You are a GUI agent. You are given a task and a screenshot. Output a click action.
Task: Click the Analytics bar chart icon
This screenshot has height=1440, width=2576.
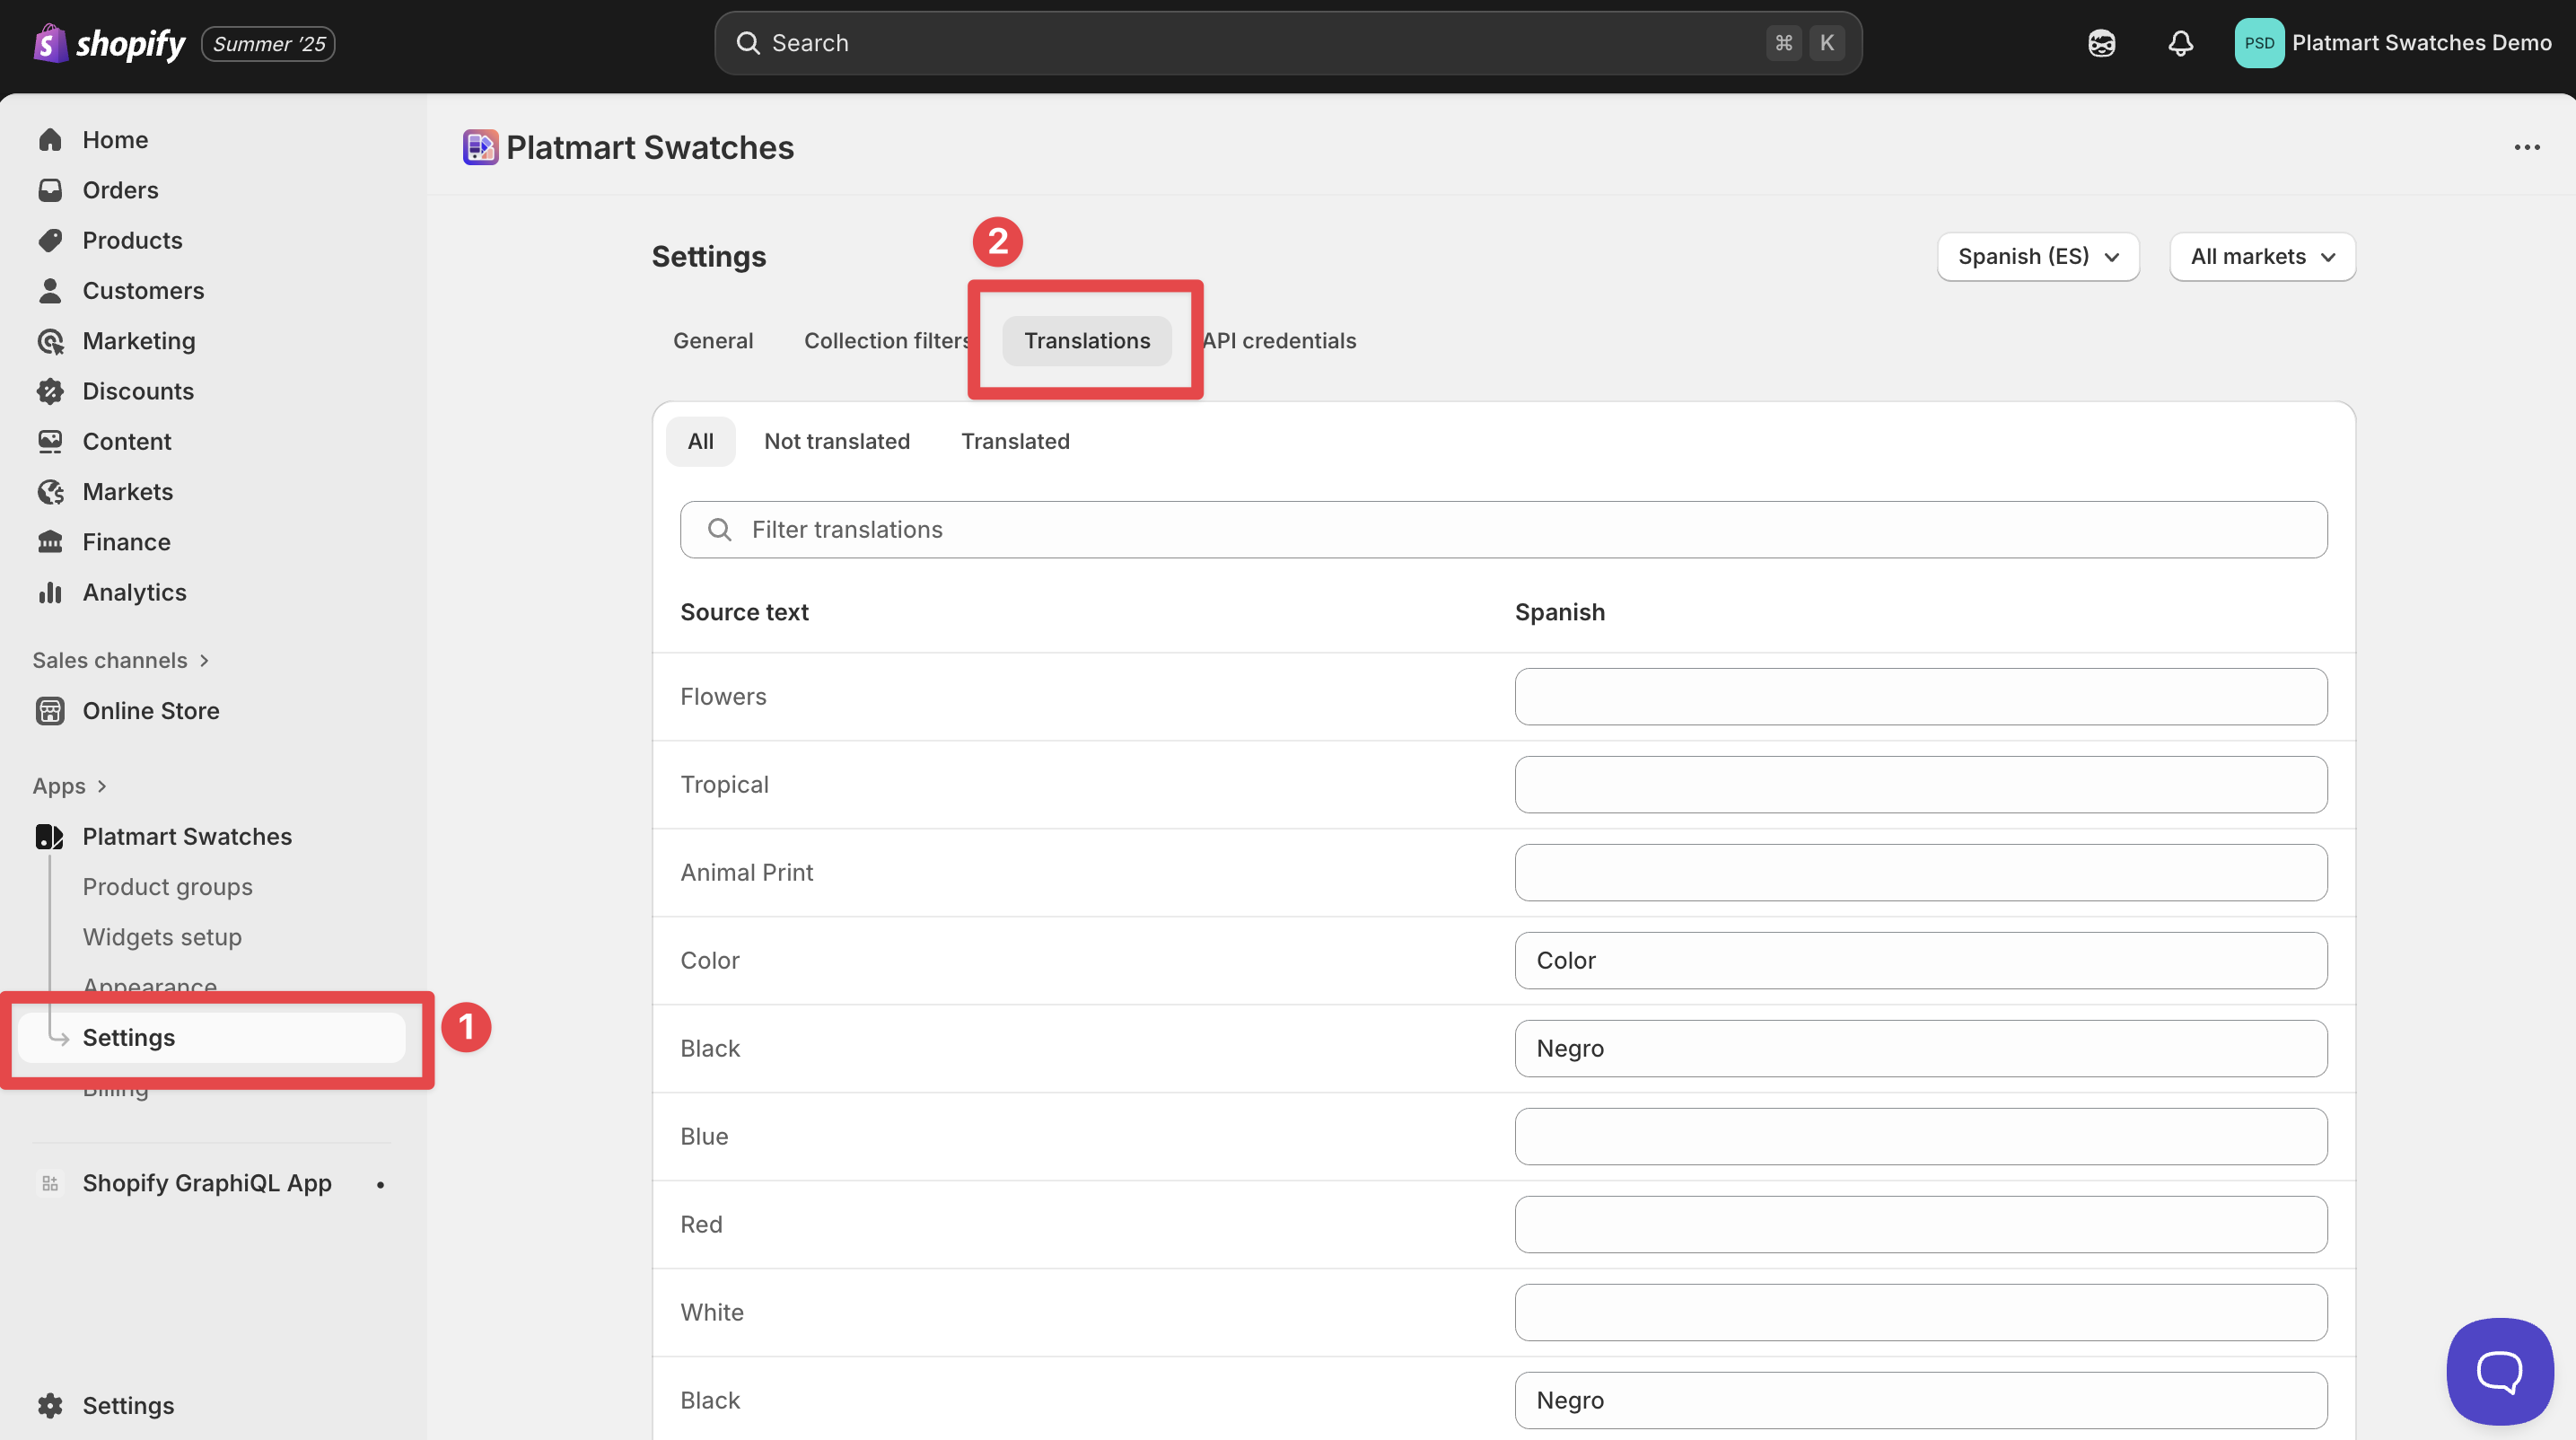(50, 592)
